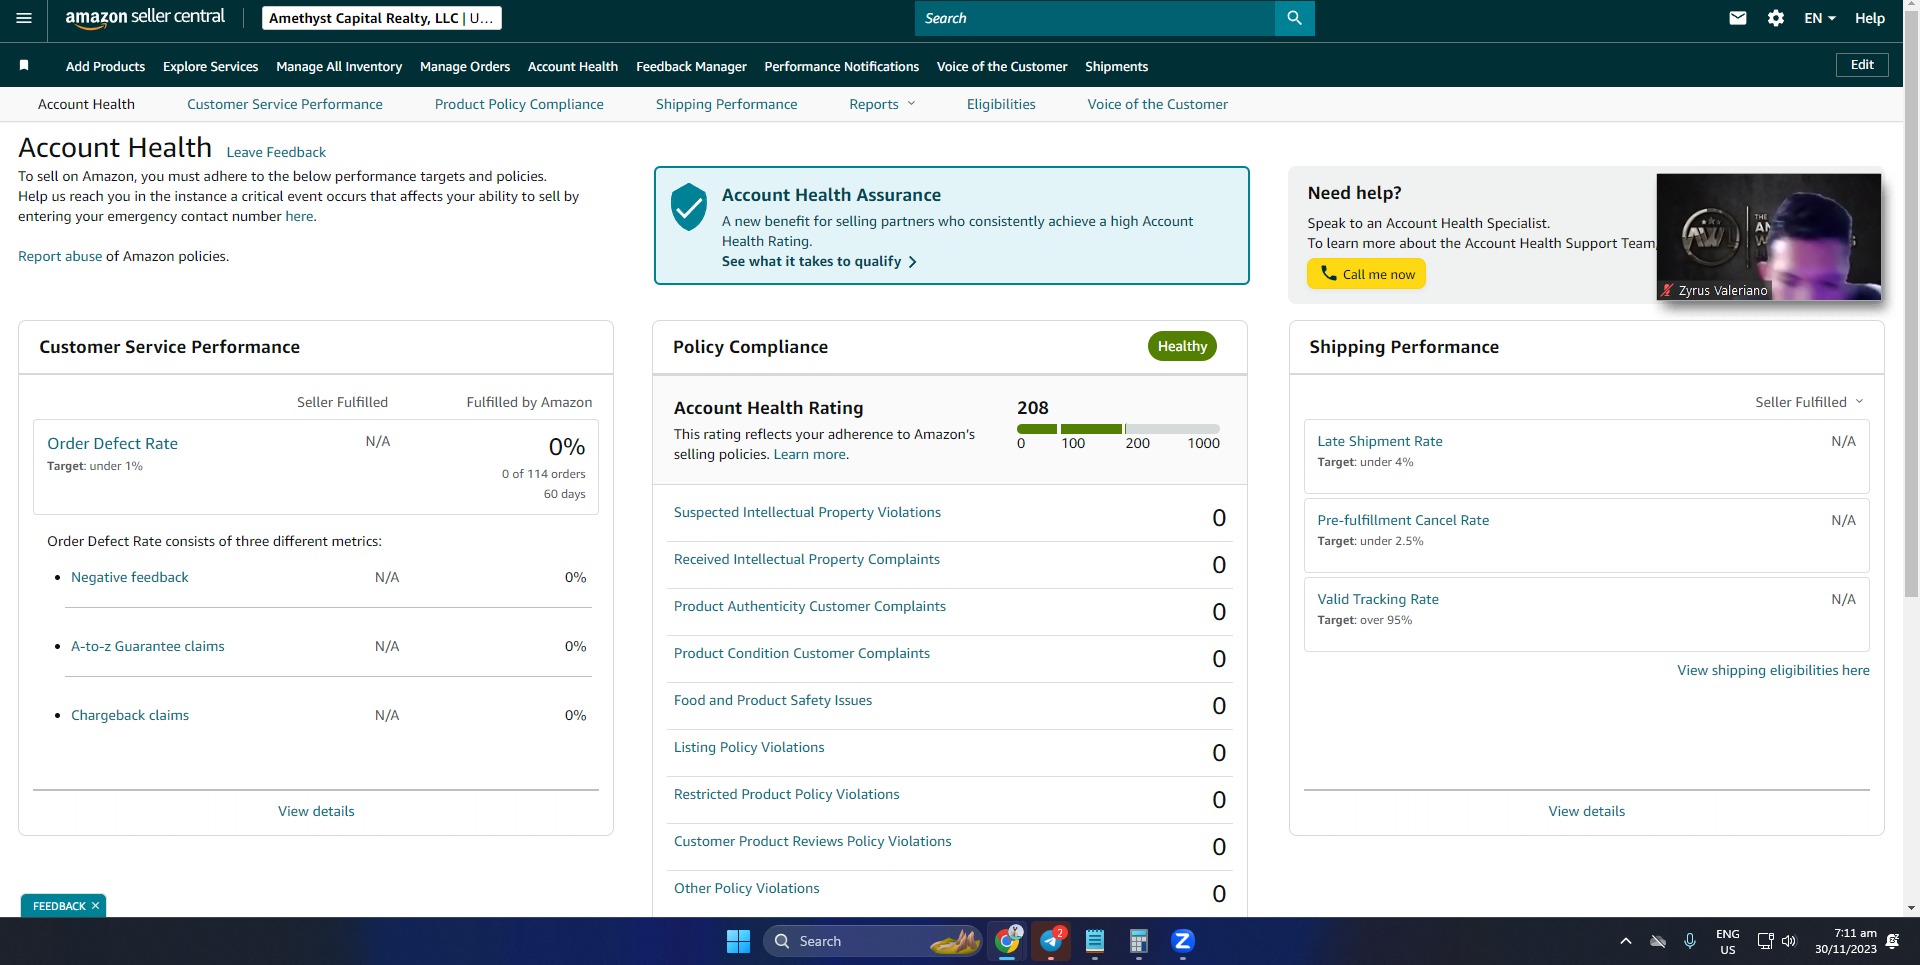
Task: Open Zoom from the taskbar
Action: click(x=1183, y=941)
